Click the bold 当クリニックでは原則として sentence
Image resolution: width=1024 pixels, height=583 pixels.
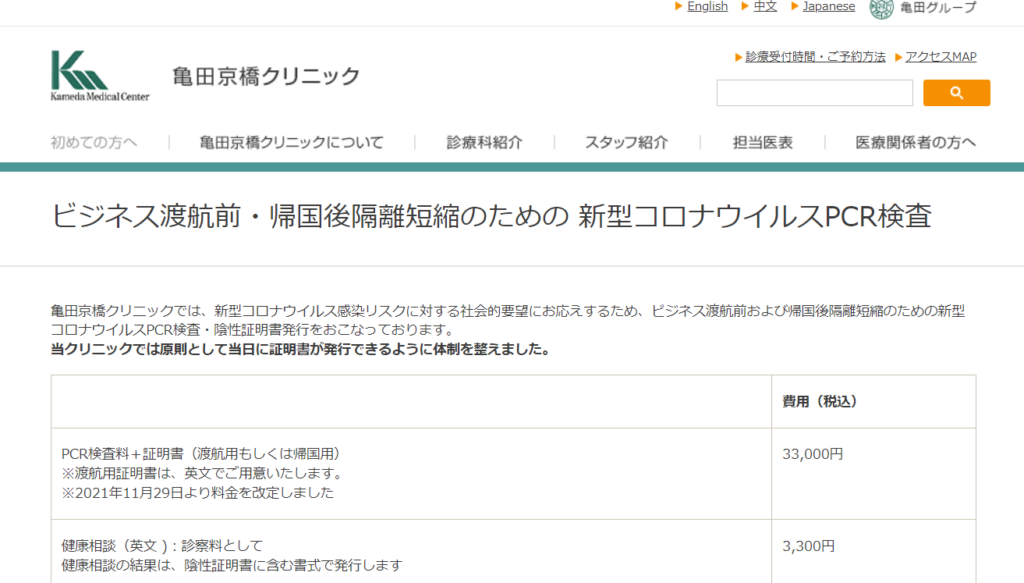pyautogui.click(x=301, y=349)
